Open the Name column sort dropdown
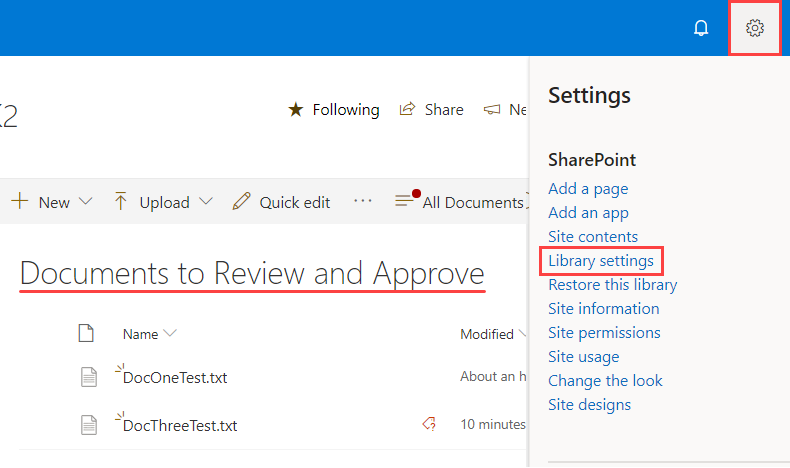This screenshot has width=790, height=468. [x=170, y=334]
